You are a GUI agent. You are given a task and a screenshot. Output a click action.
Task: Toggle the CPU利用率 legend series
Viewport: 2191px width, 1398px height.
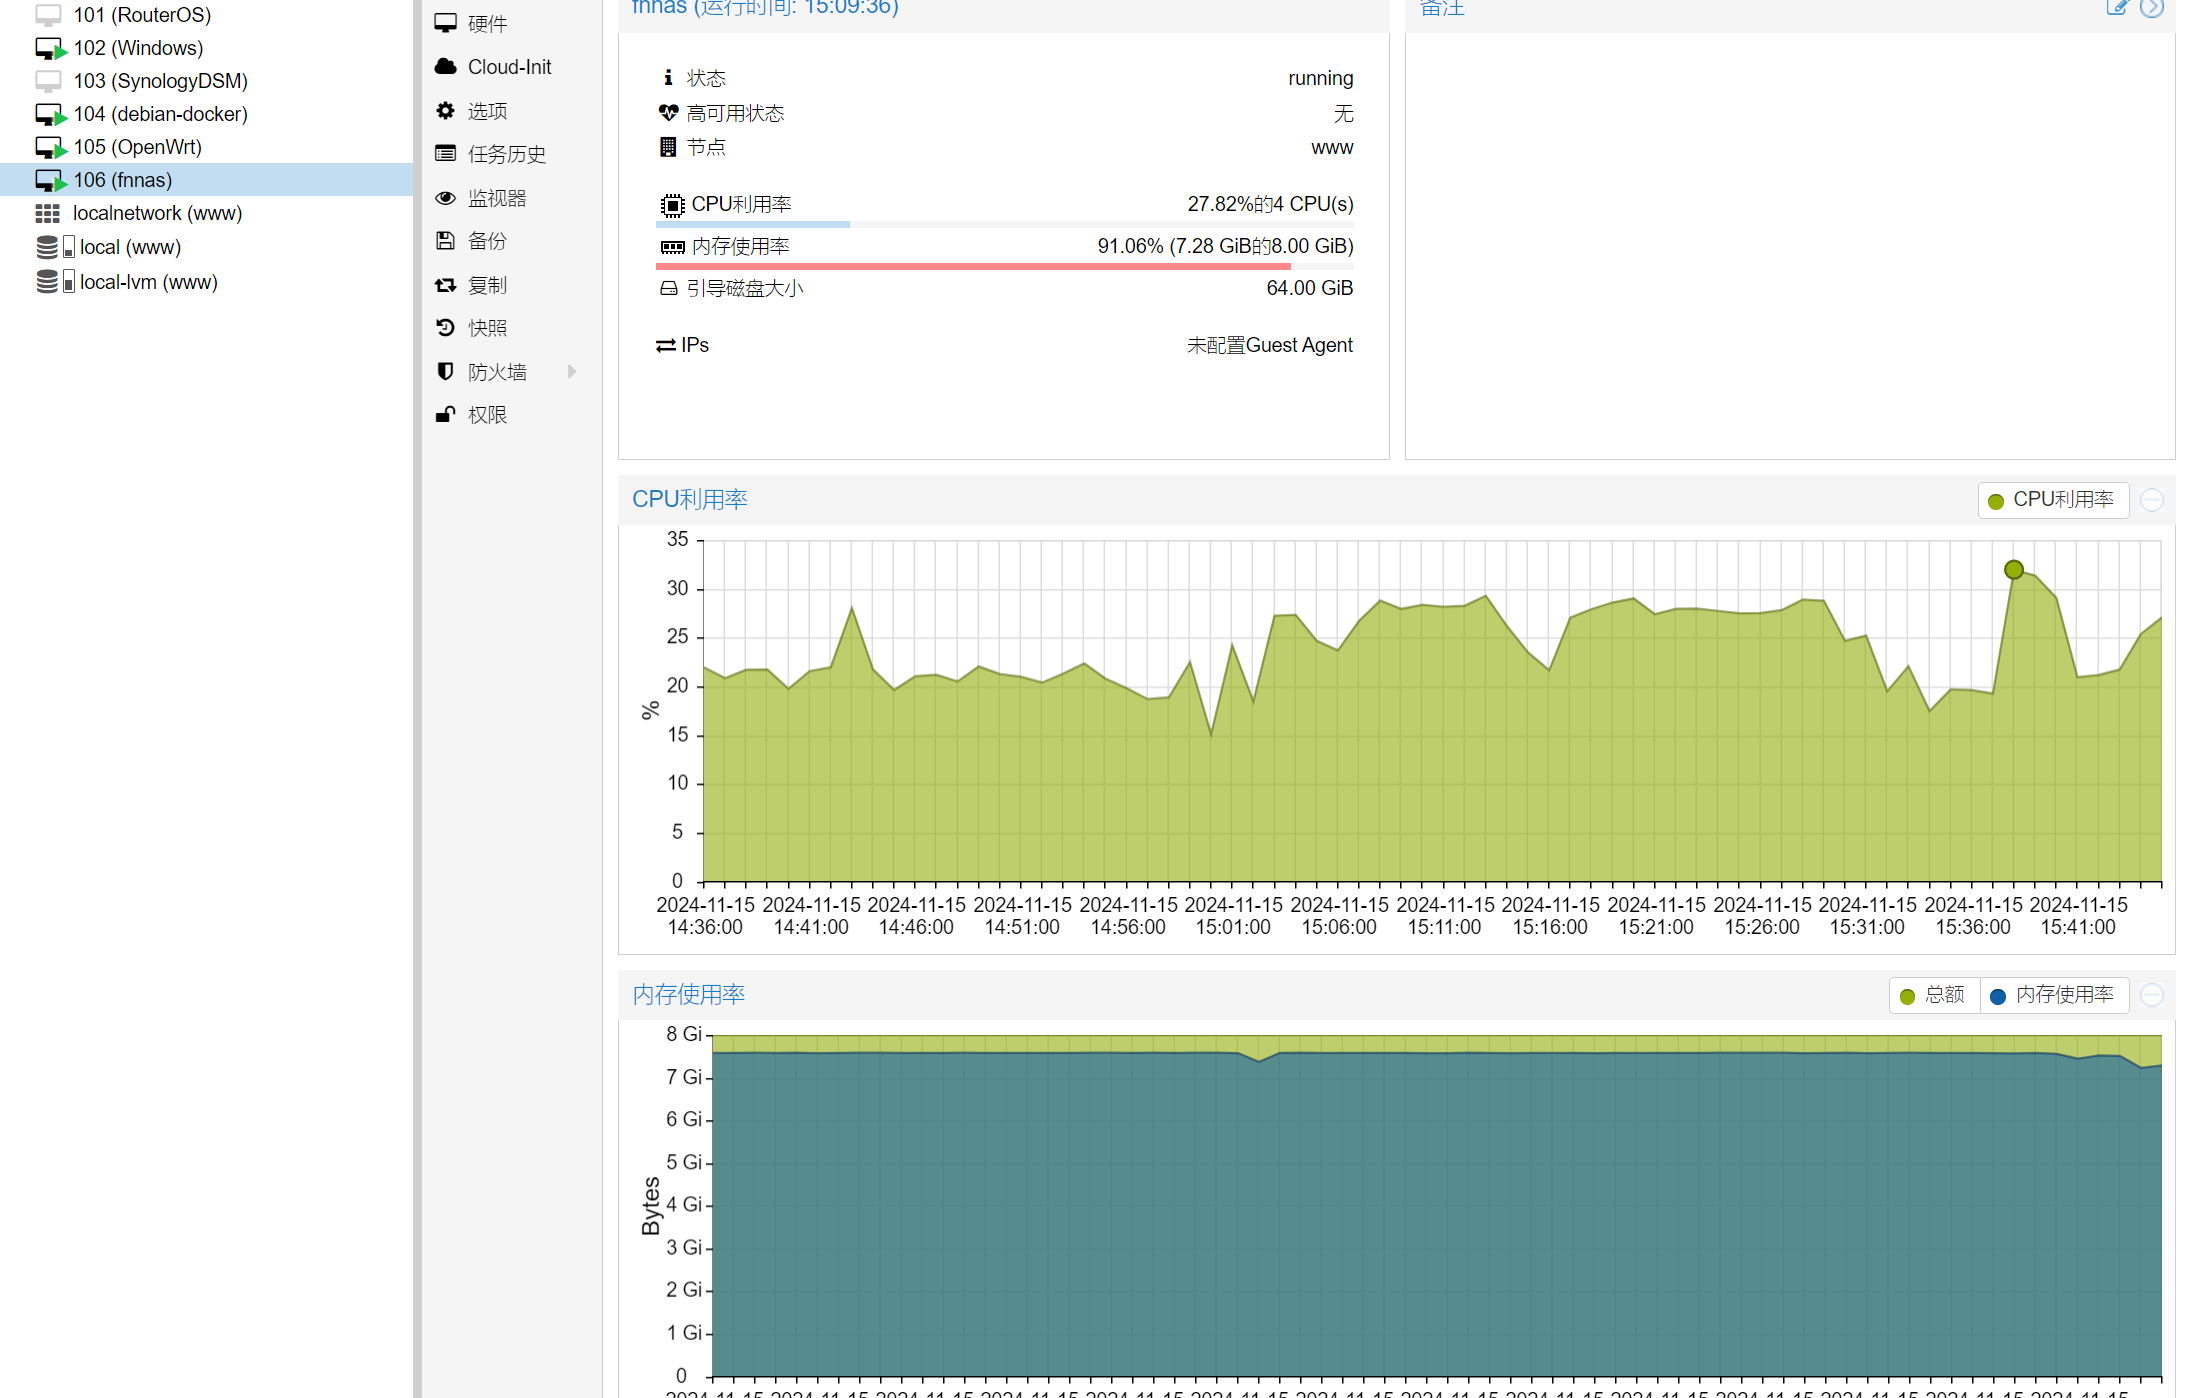[x=2052, y=500]
